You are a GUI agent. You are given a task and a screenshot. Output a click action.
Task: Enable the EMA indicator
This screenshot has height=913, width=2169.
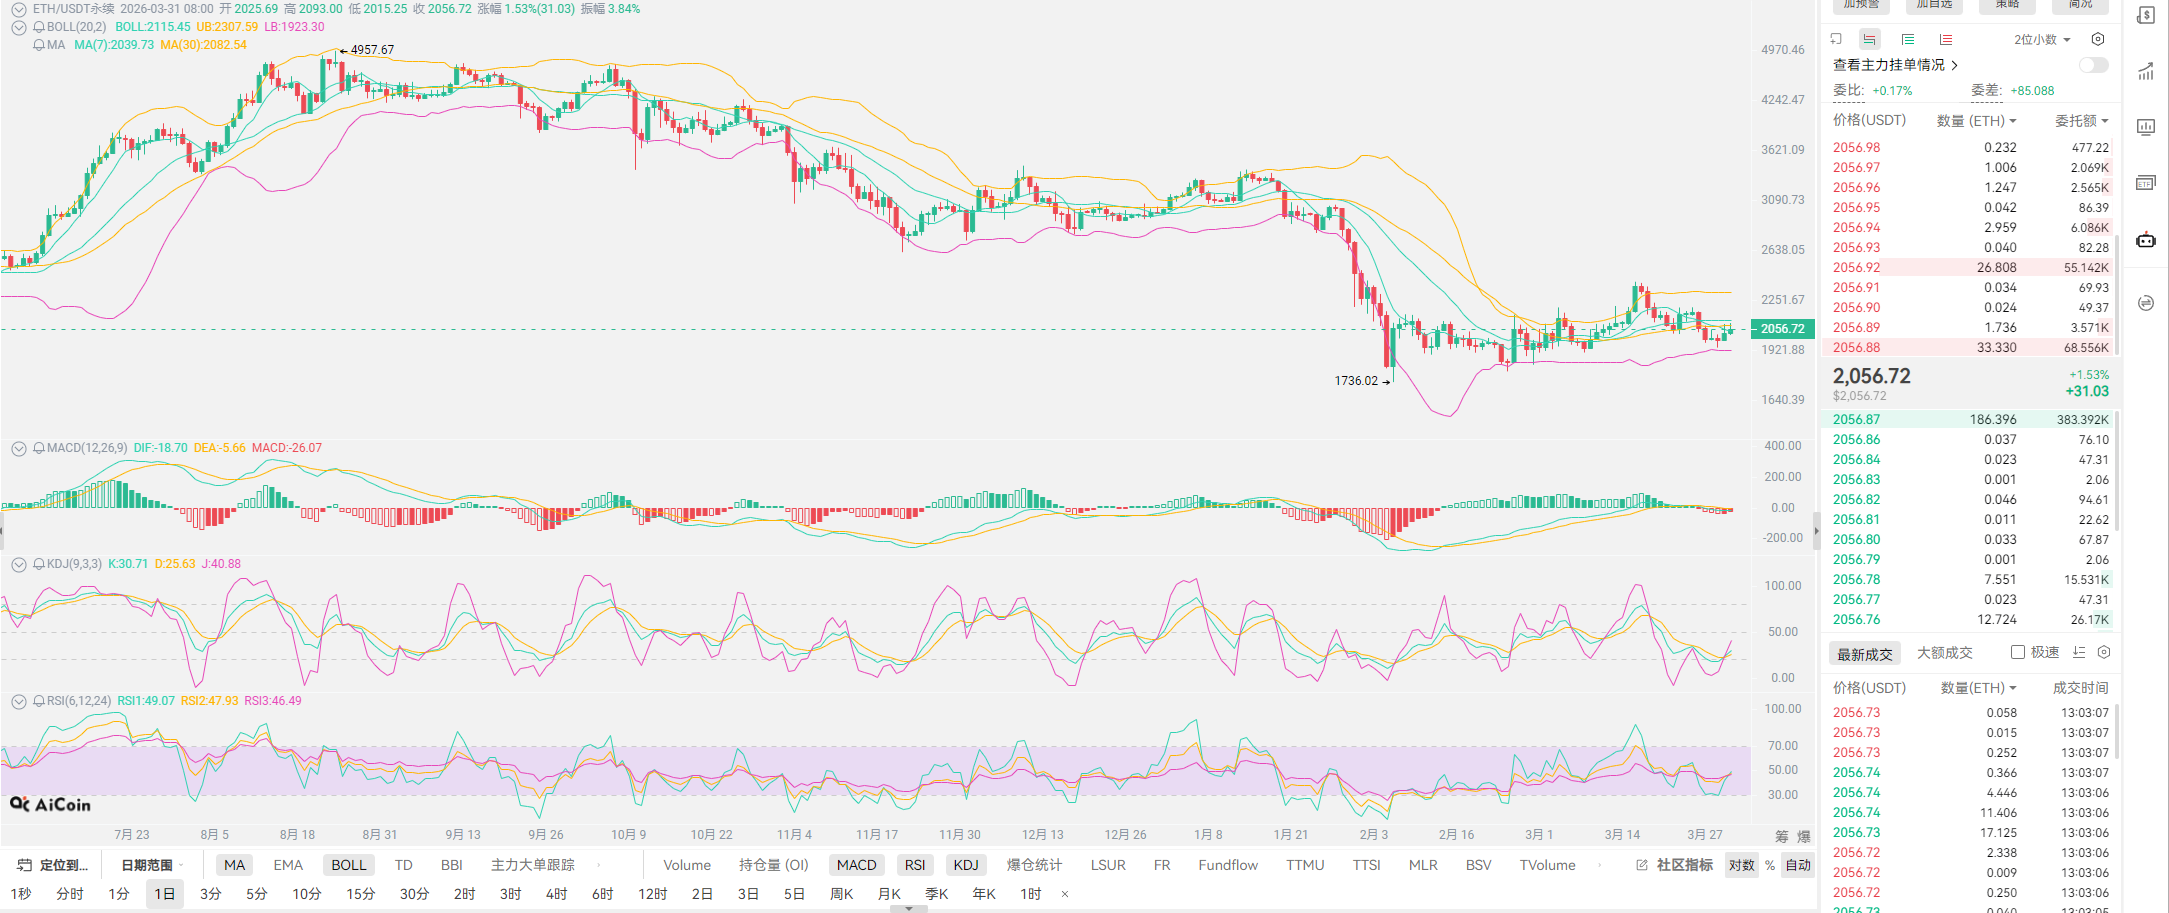(288, 865)
